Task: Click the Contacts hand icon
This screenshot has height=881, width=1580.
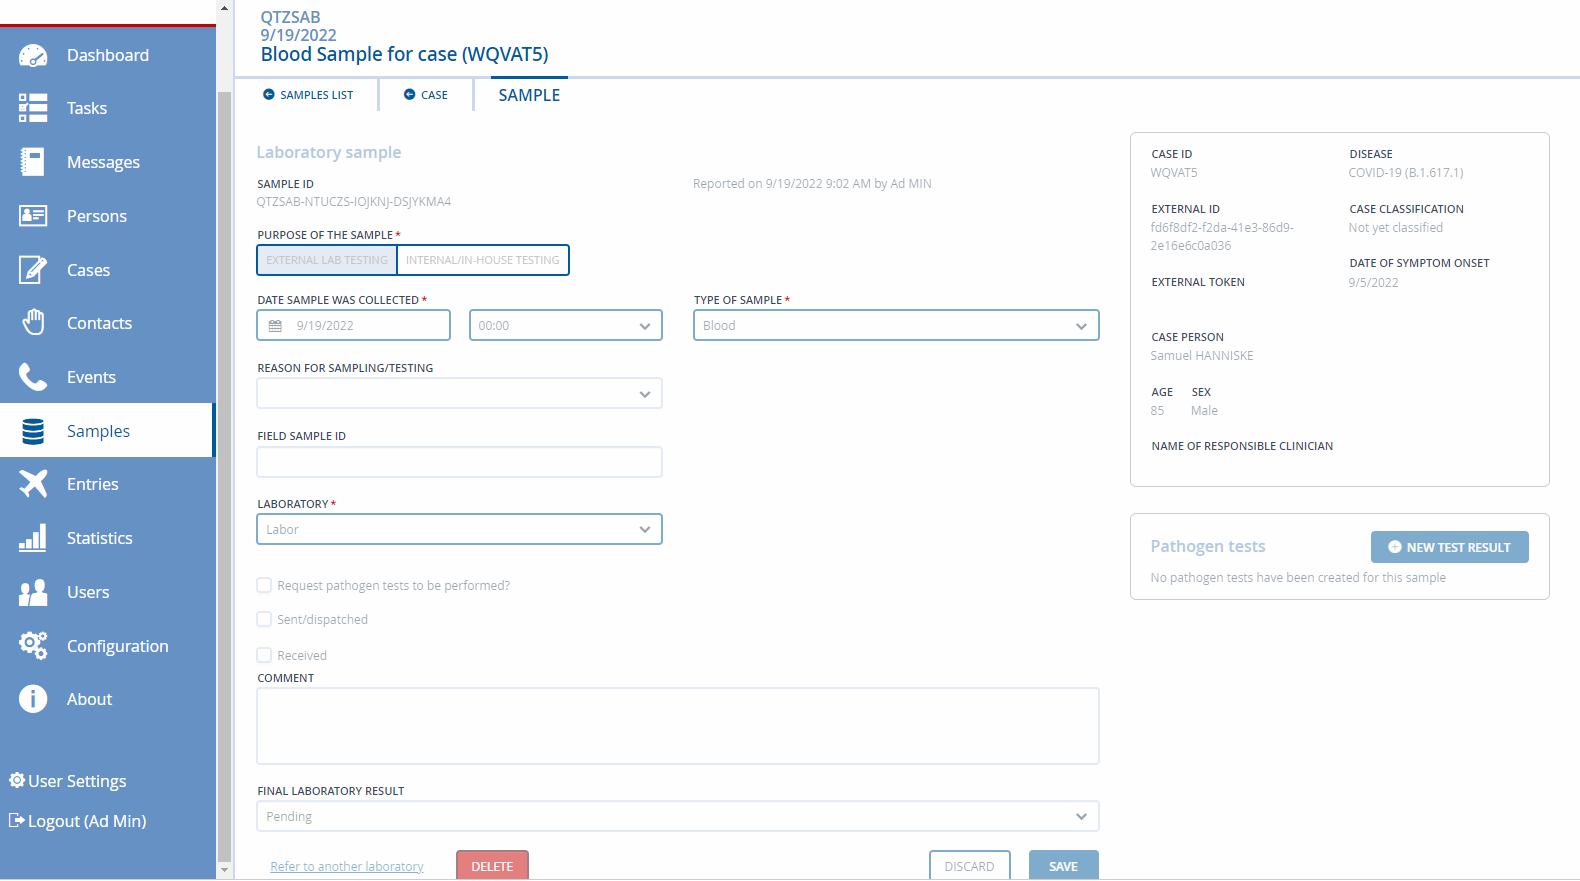Action: pyautogui.click(x=33, y=323)
